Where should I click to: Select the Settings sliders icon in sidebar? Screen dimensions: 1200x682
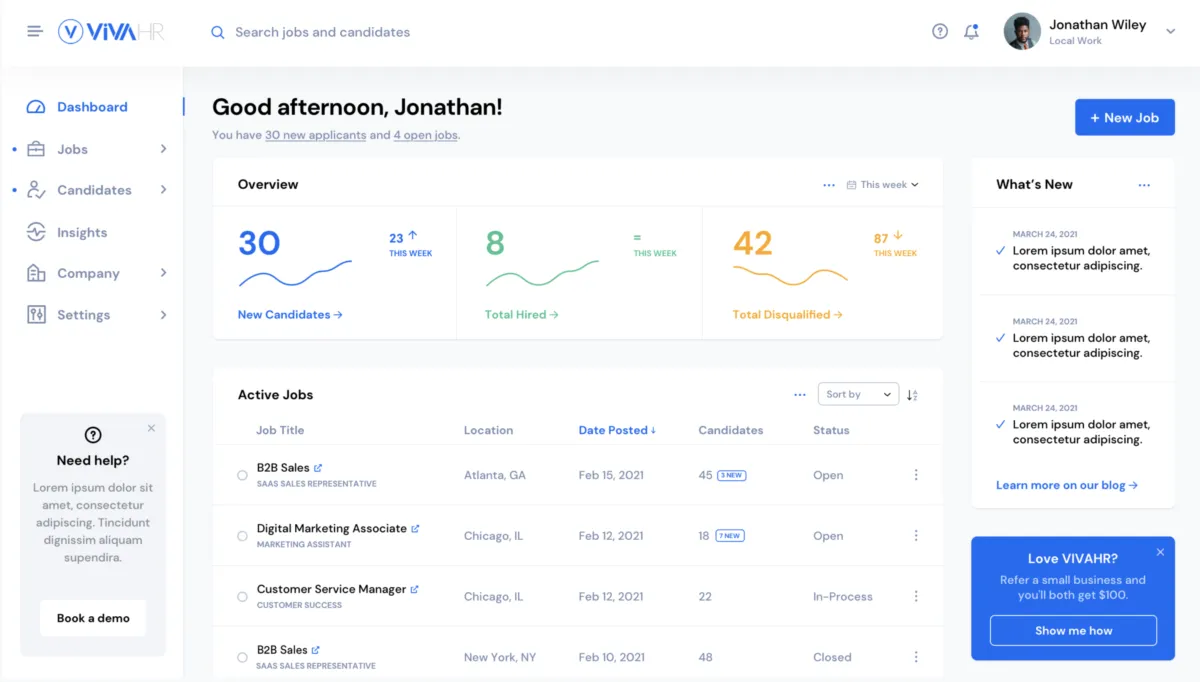(35, 314)
